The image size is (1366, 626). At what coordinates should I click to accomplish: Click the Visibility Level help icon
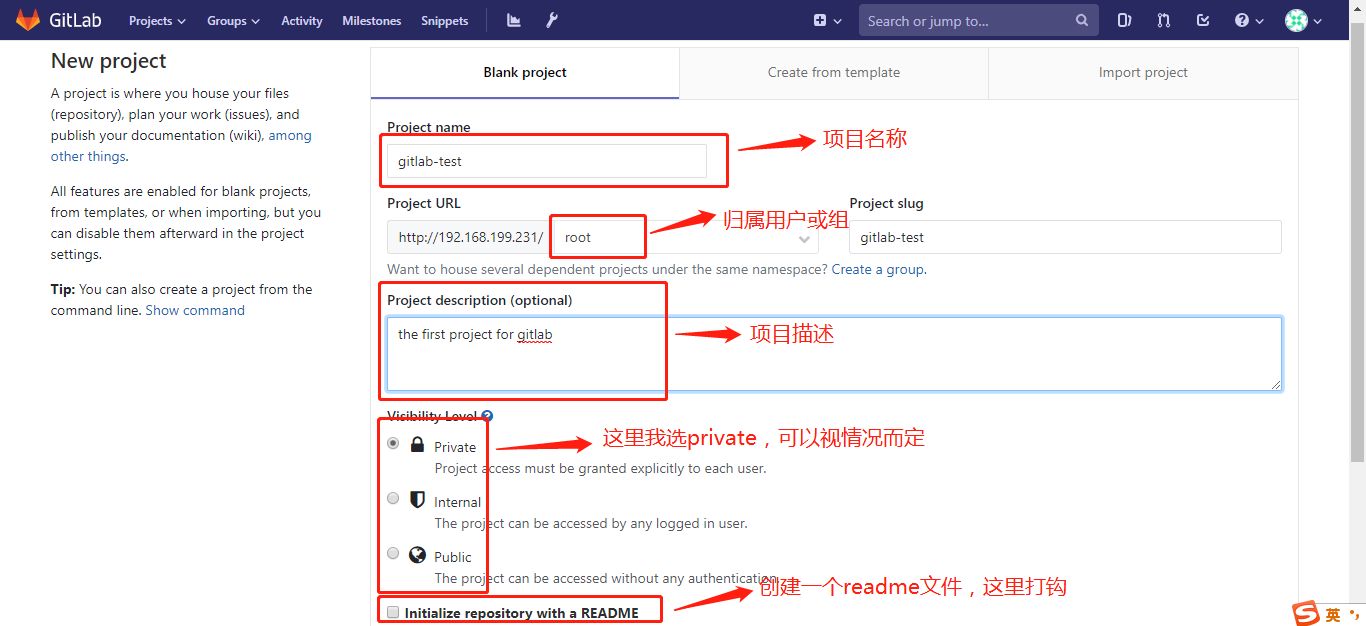click(487, 416)
